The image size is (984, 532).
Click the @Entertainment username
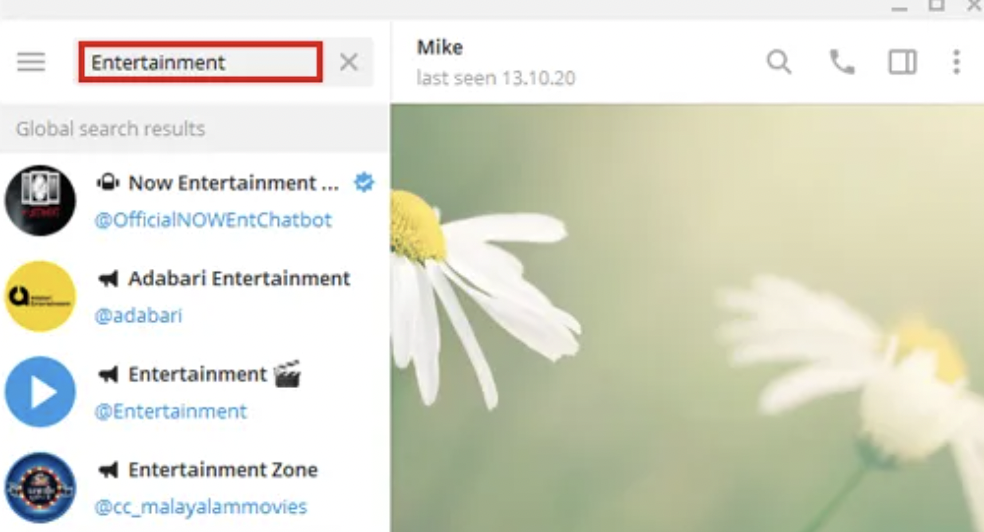point(171,412)
